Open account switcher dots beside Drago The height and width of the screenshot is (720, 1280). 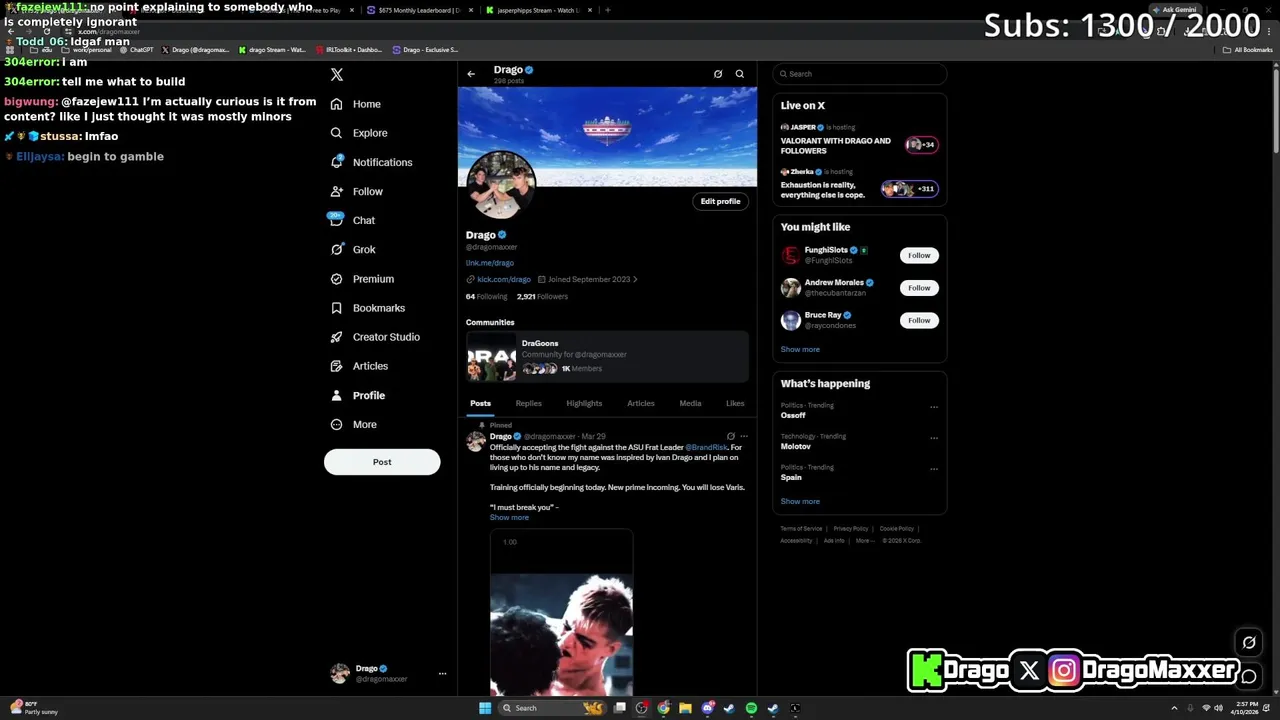(442, 674)
